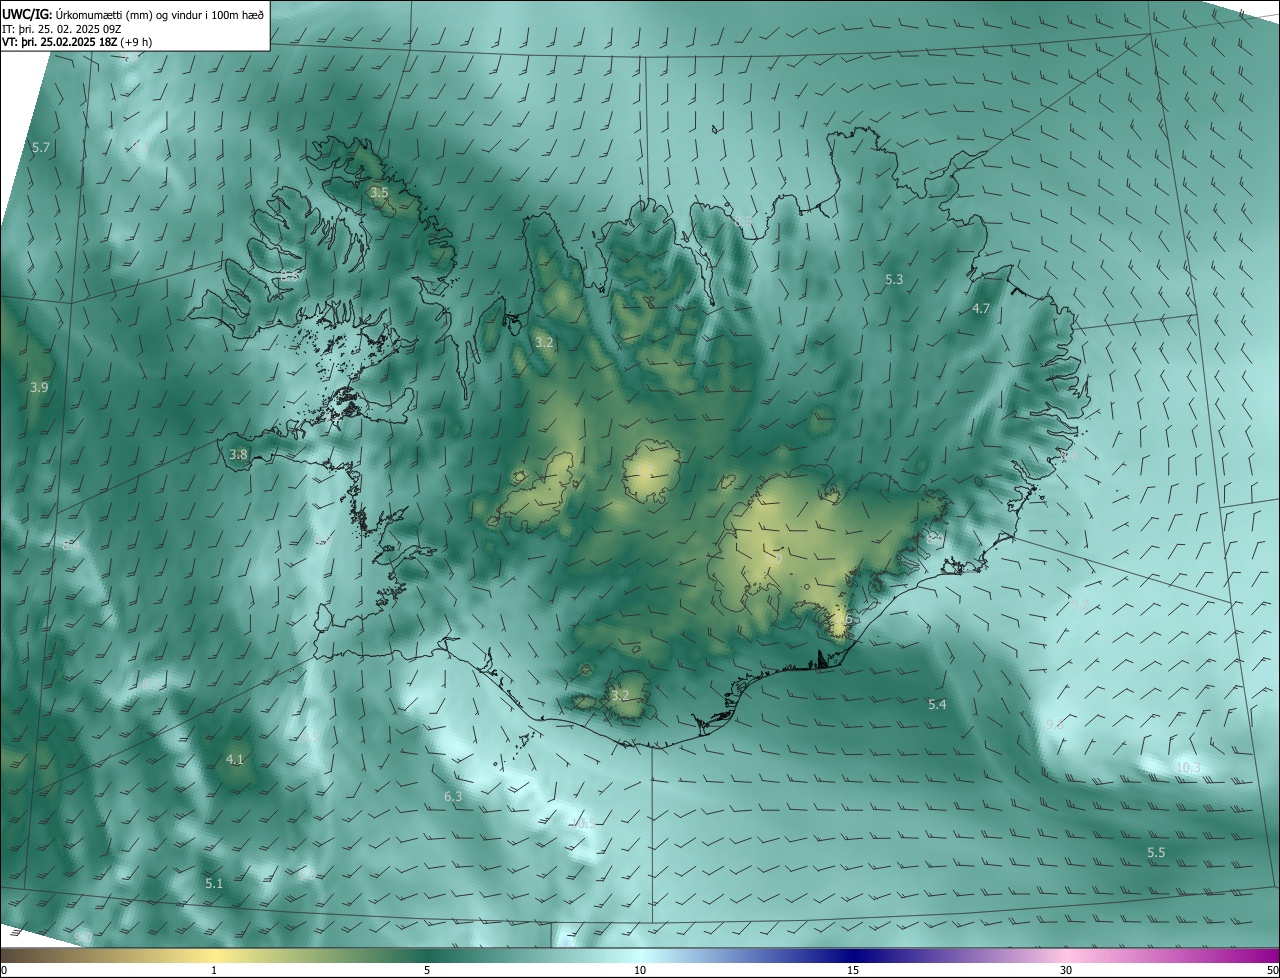
Task: Click the tick label 1 on the color scale
Action: tap(214, 971)
